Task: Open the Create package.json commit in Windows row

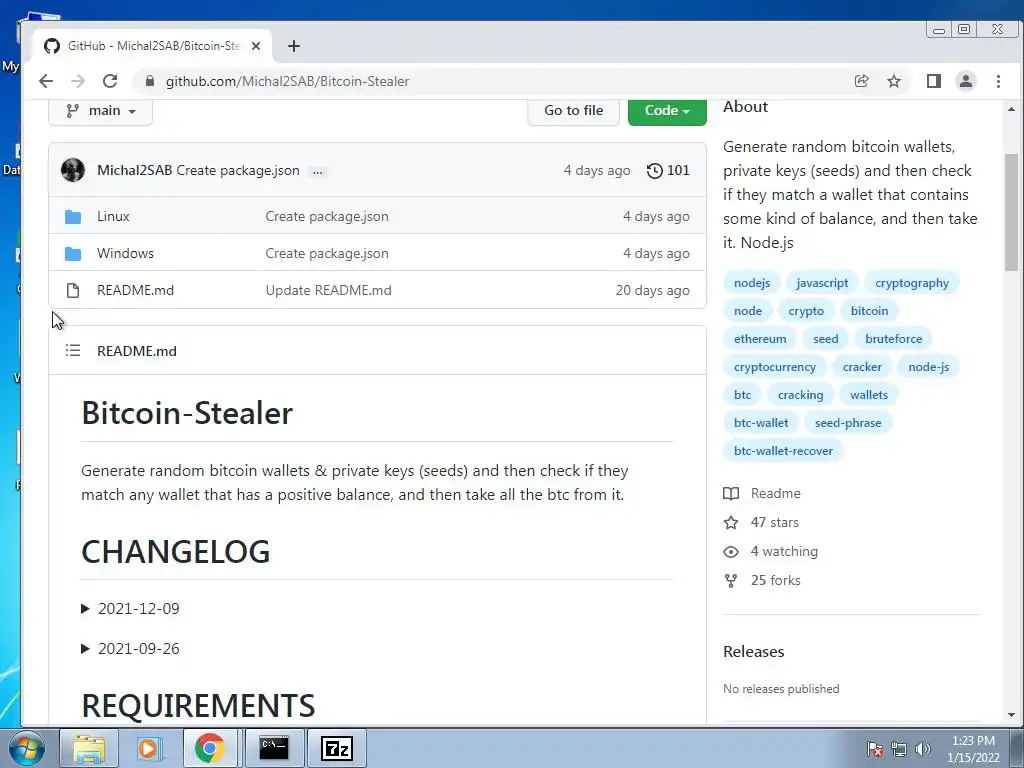Action: (327, 253)
